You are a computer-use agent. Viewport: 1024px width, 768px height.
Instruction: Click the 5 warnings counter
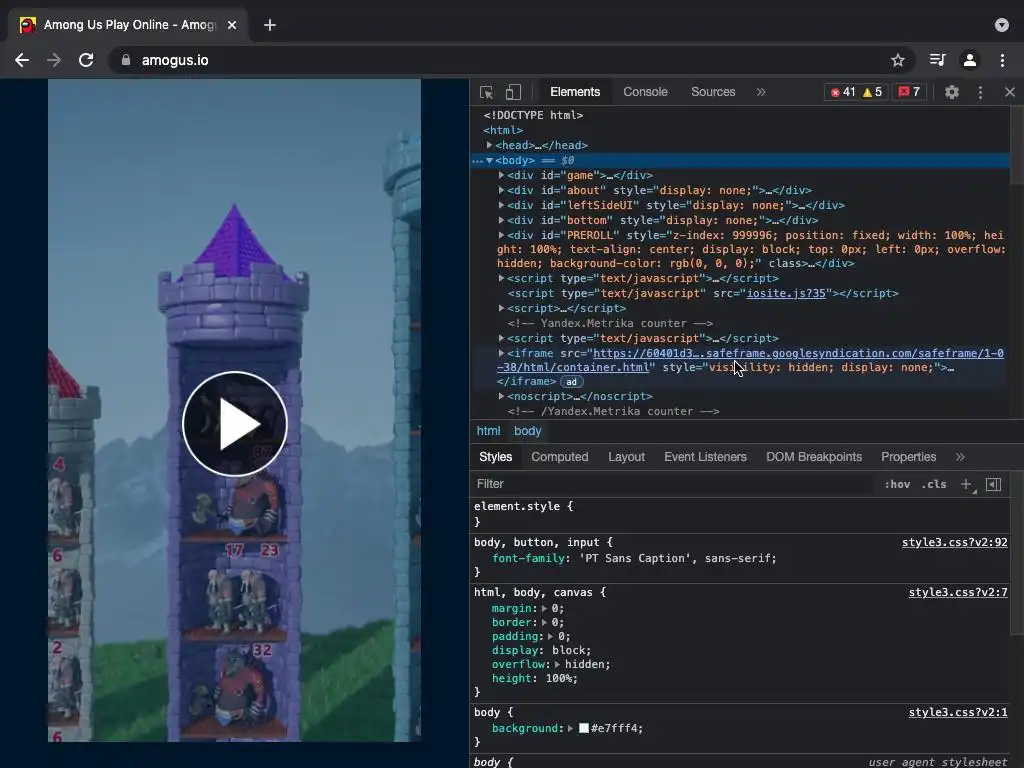click(872, 92)
